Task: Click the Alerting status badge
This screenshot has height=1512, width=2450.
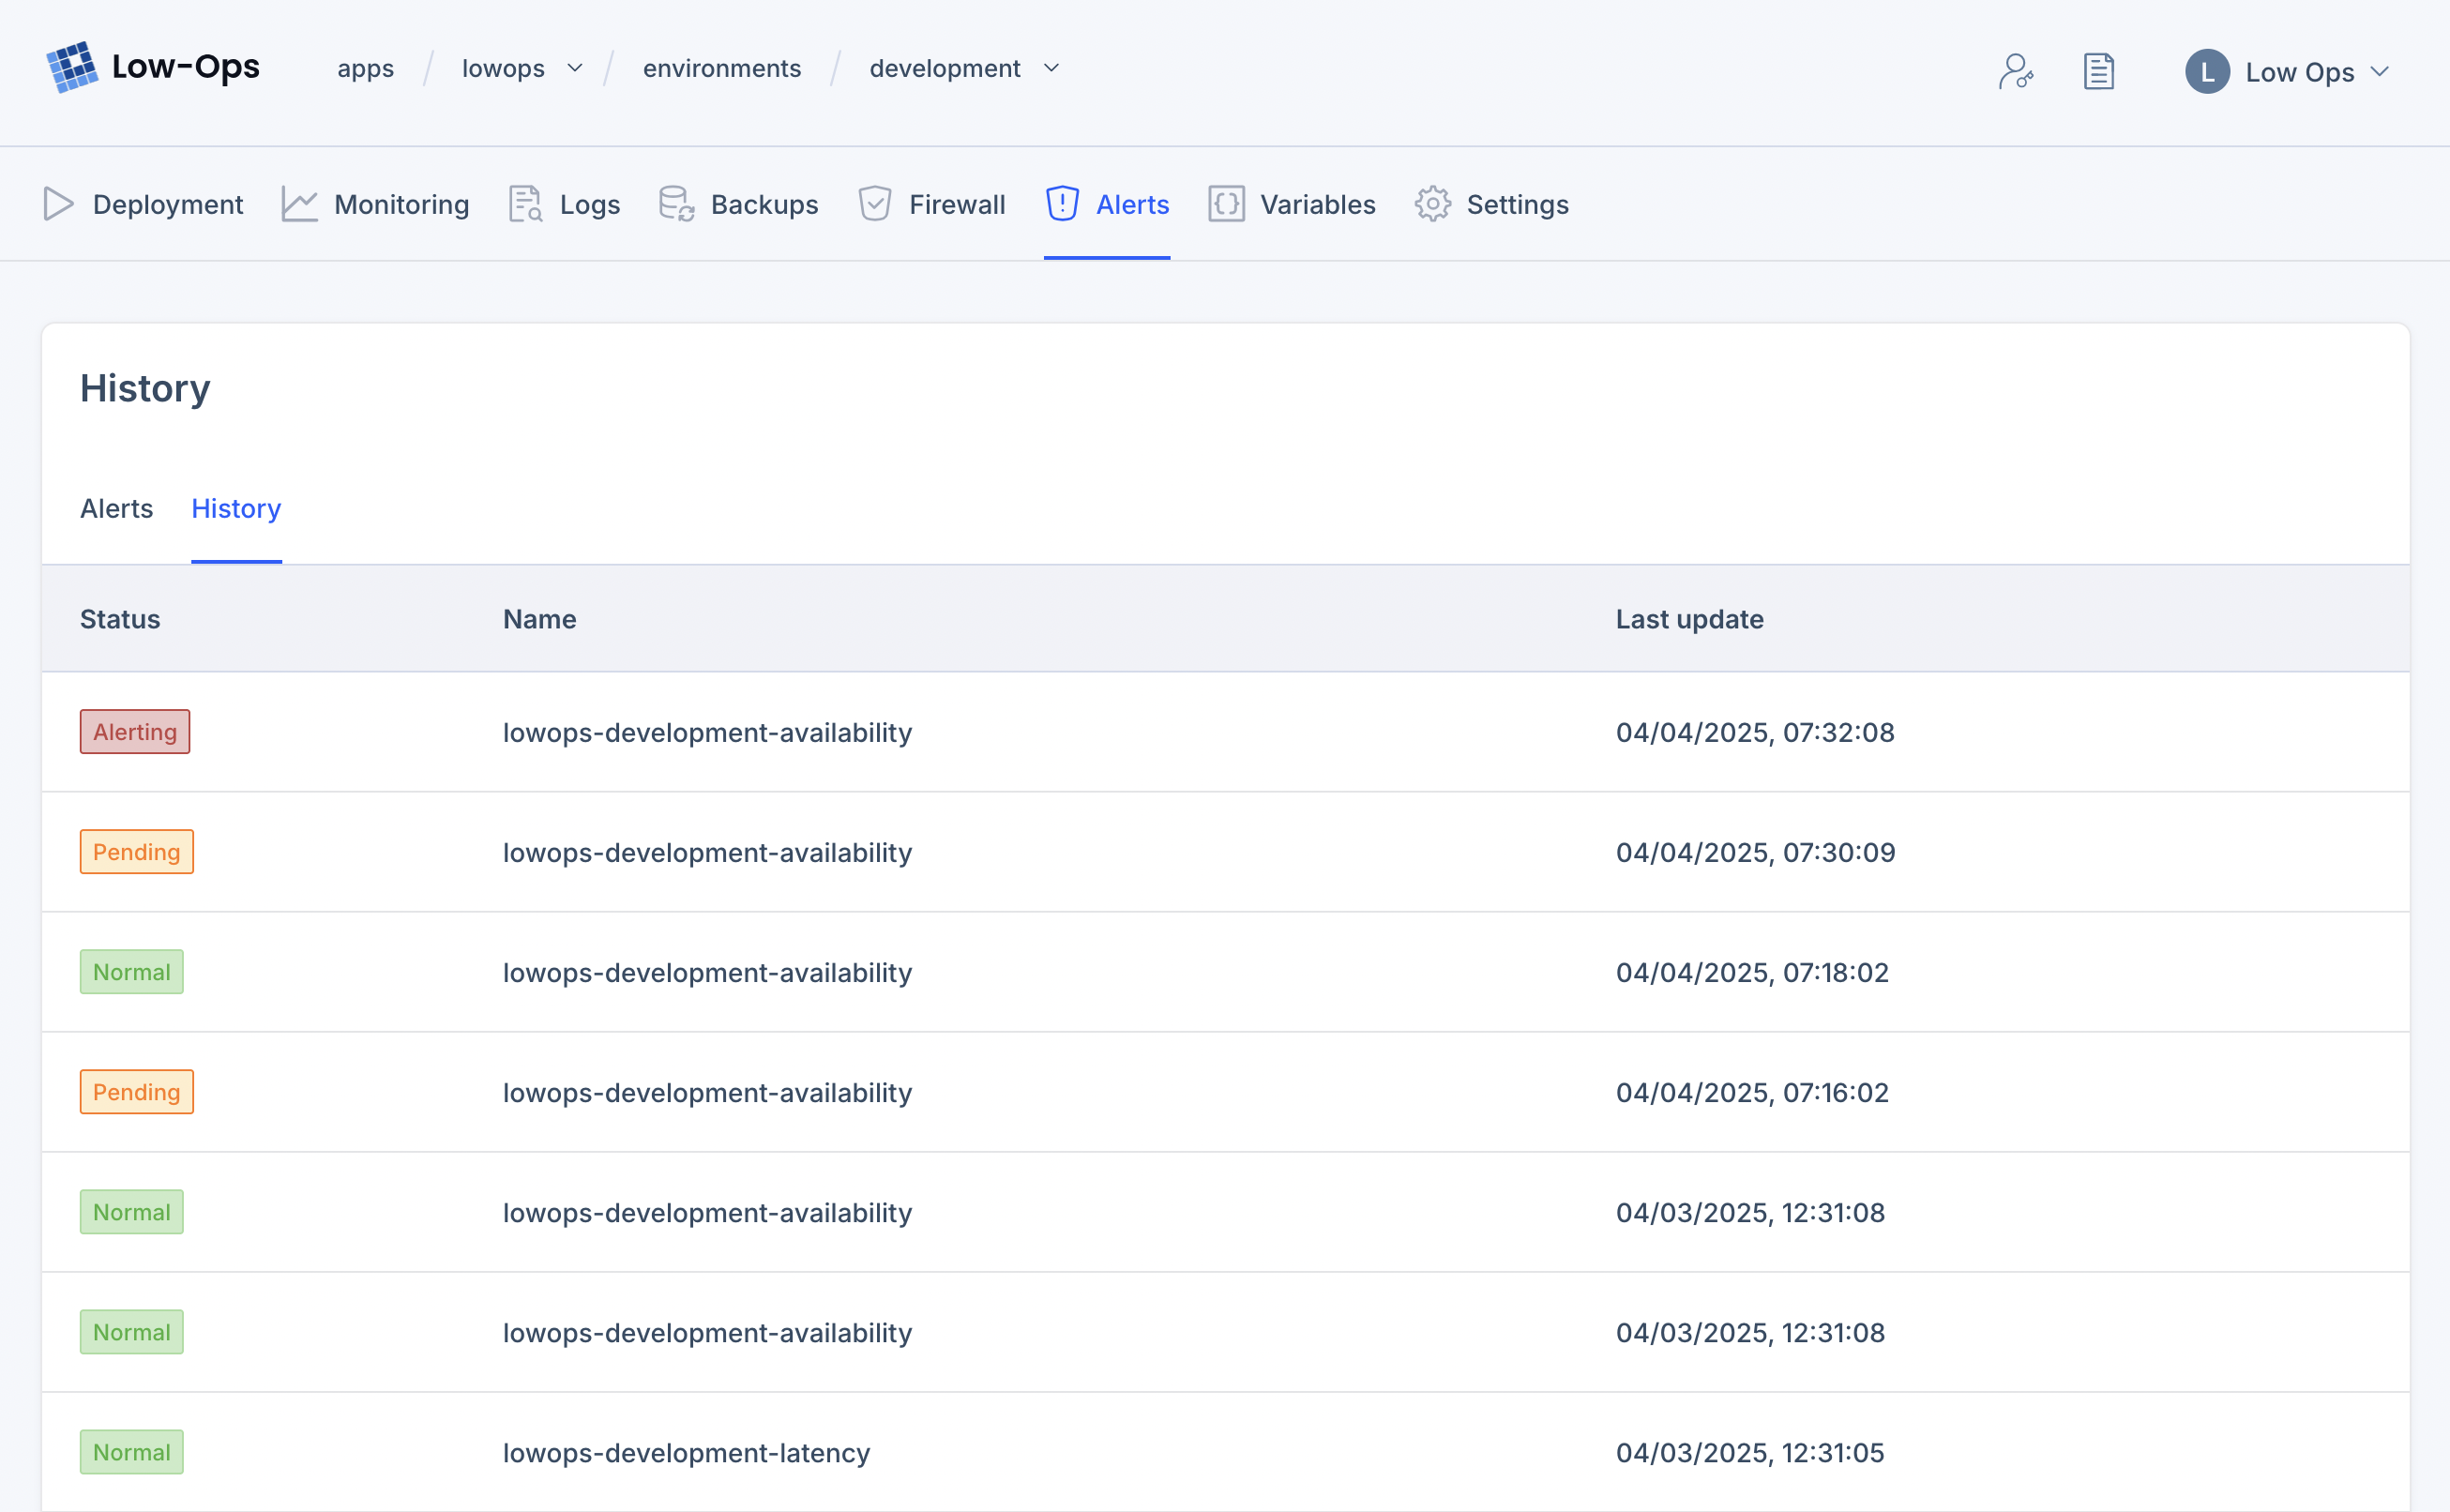Action: [135, 732]
